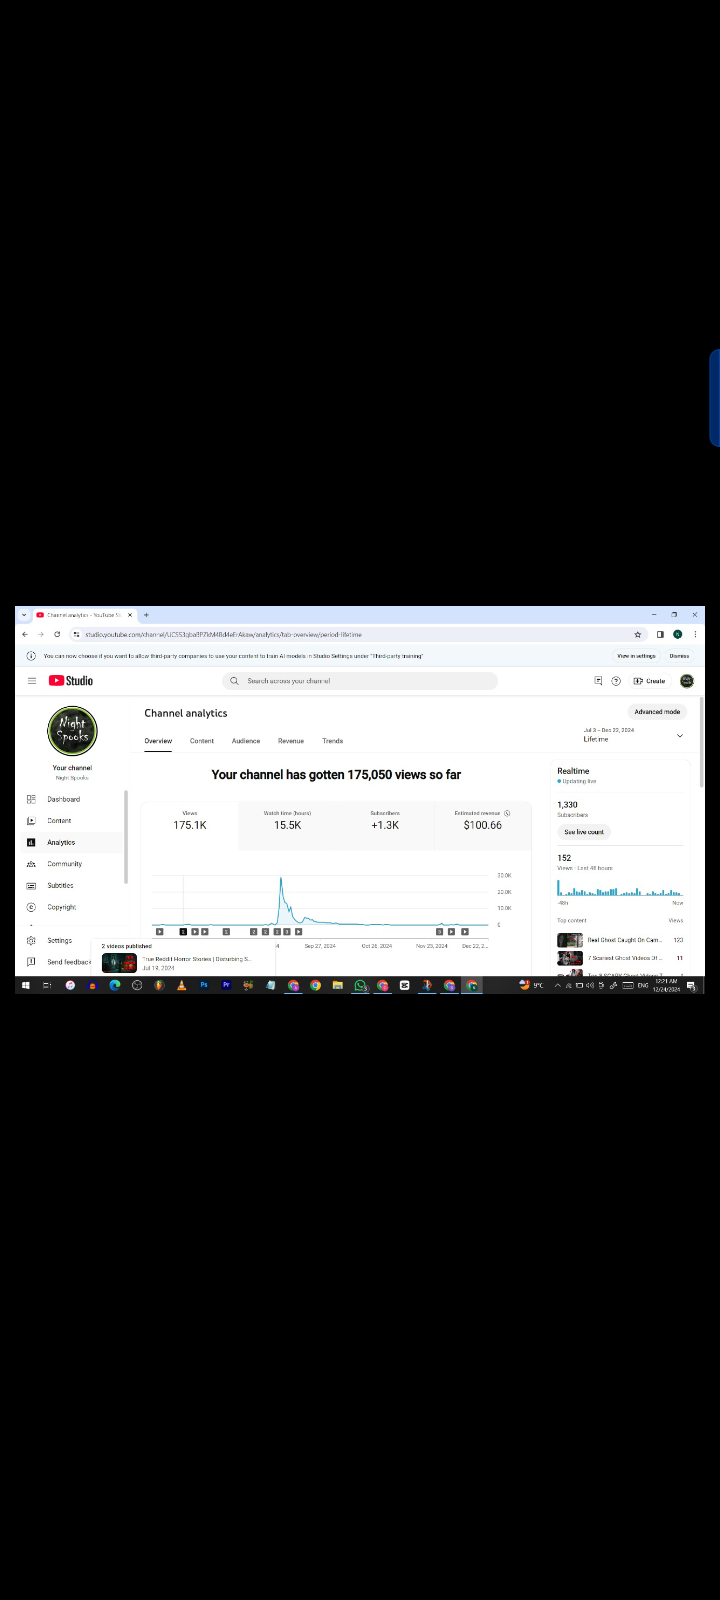
Task: Select the Subscribers +1.3K metric card
Action: [x=385, y=825]
